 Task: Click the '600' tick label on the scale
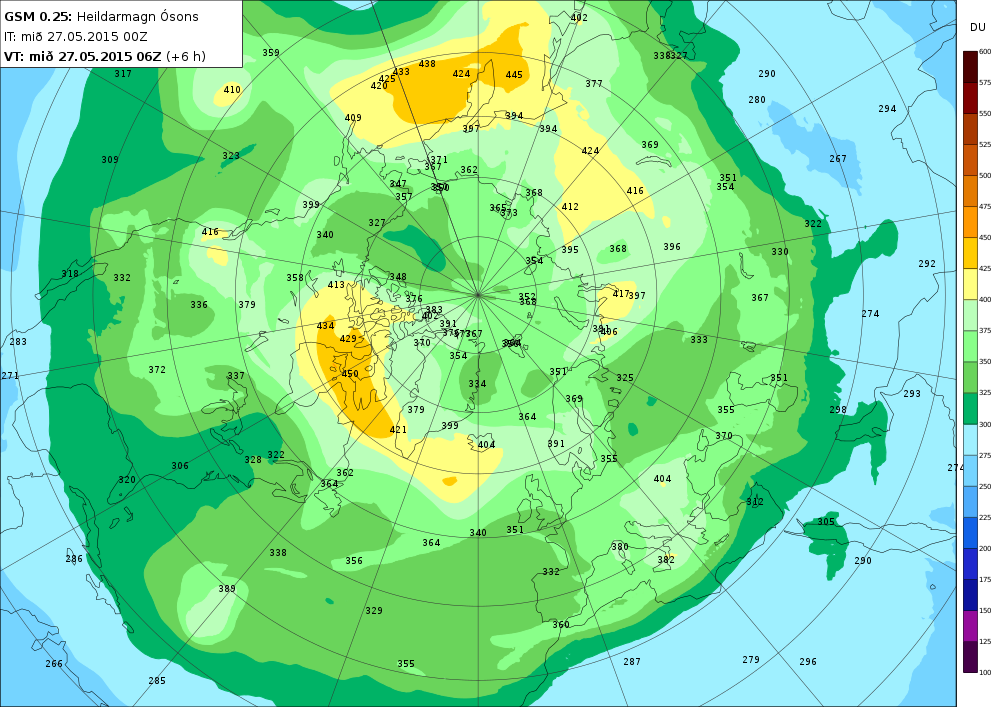point(985,52)
